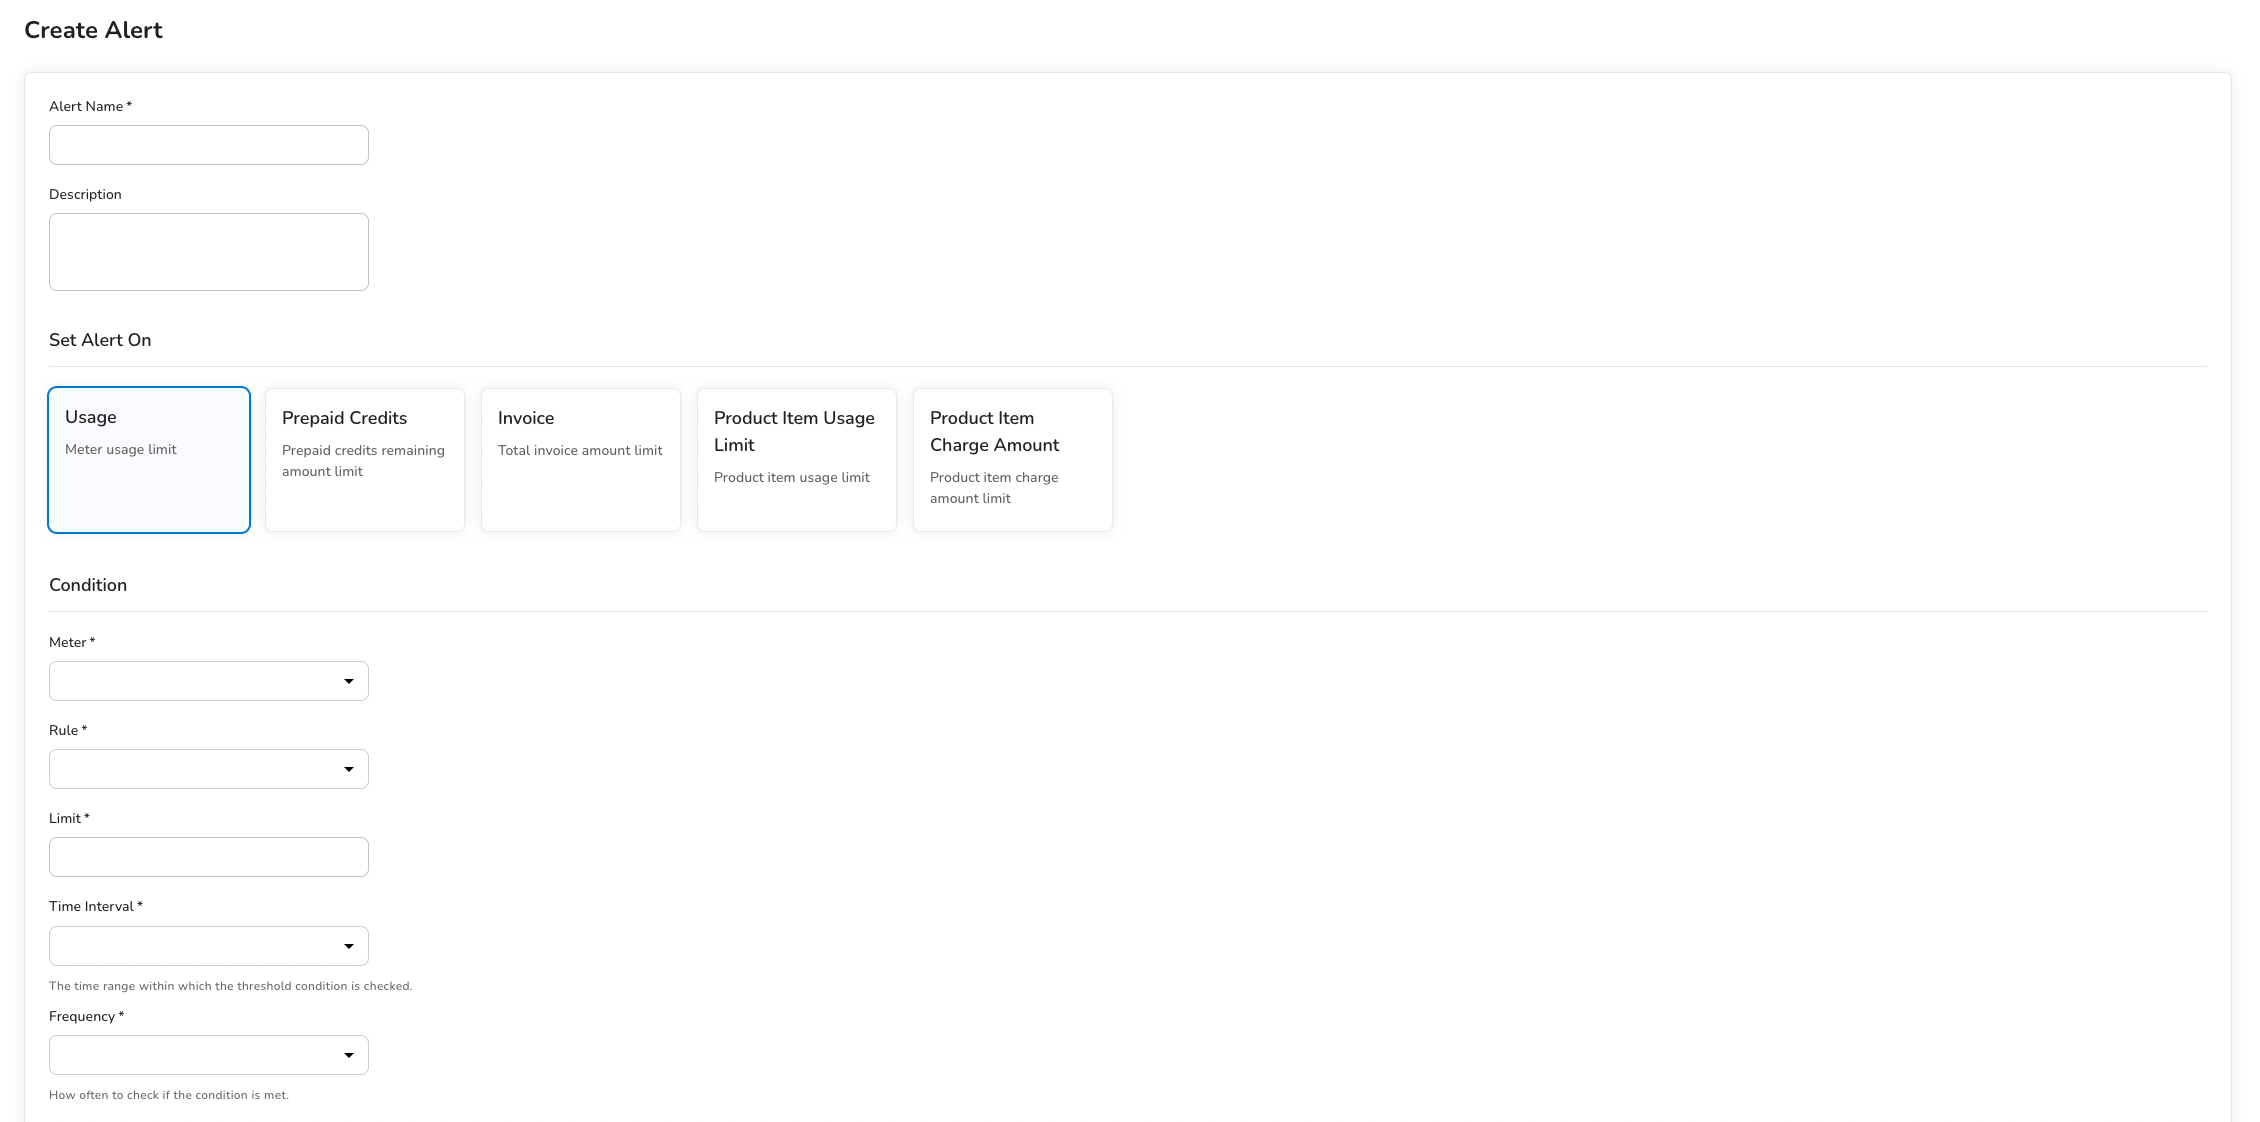Click the Time Interval caret icon
Screen dimensions: 2260x1122
[x=349, y=946]
